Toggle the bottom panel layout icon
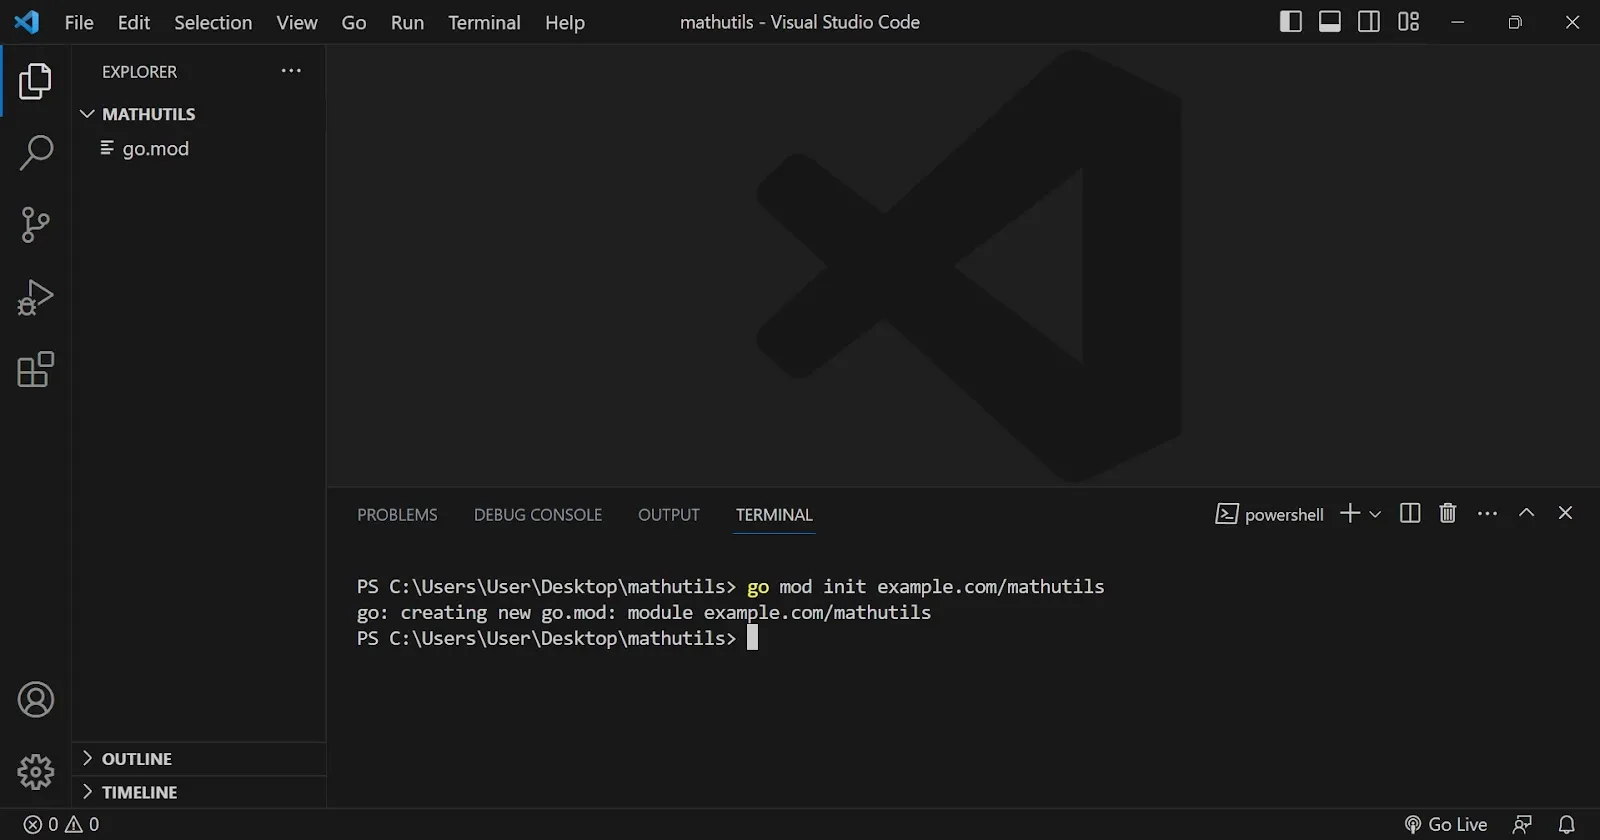Screen dimensions: 1600x840 (1330, 22)
